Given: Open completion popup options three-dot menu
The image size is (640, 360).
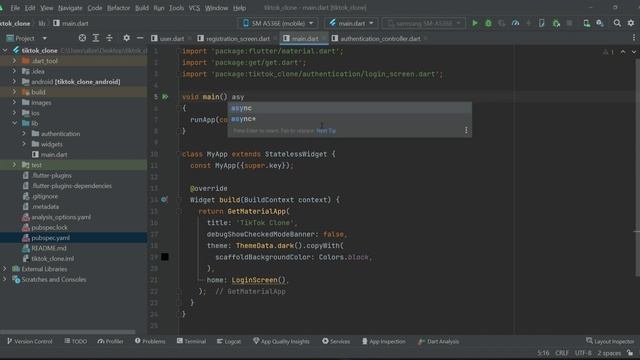Looking at the screenshot, I should tap(466, 130).
